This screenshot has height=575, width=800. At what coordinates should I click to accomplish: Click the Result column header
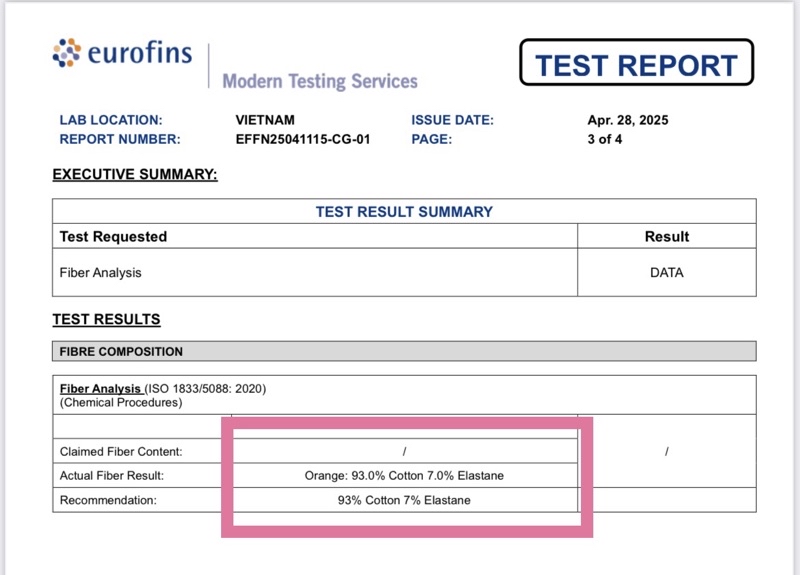tap(666, 237)
